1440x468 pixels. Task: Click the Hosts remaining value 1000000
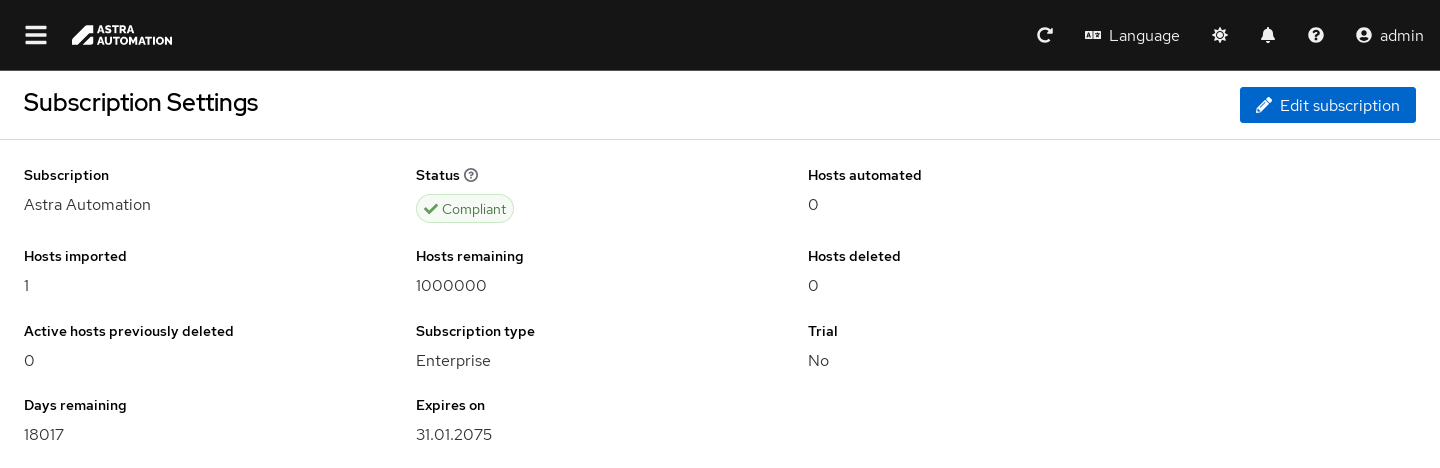[x=451, y=286]
